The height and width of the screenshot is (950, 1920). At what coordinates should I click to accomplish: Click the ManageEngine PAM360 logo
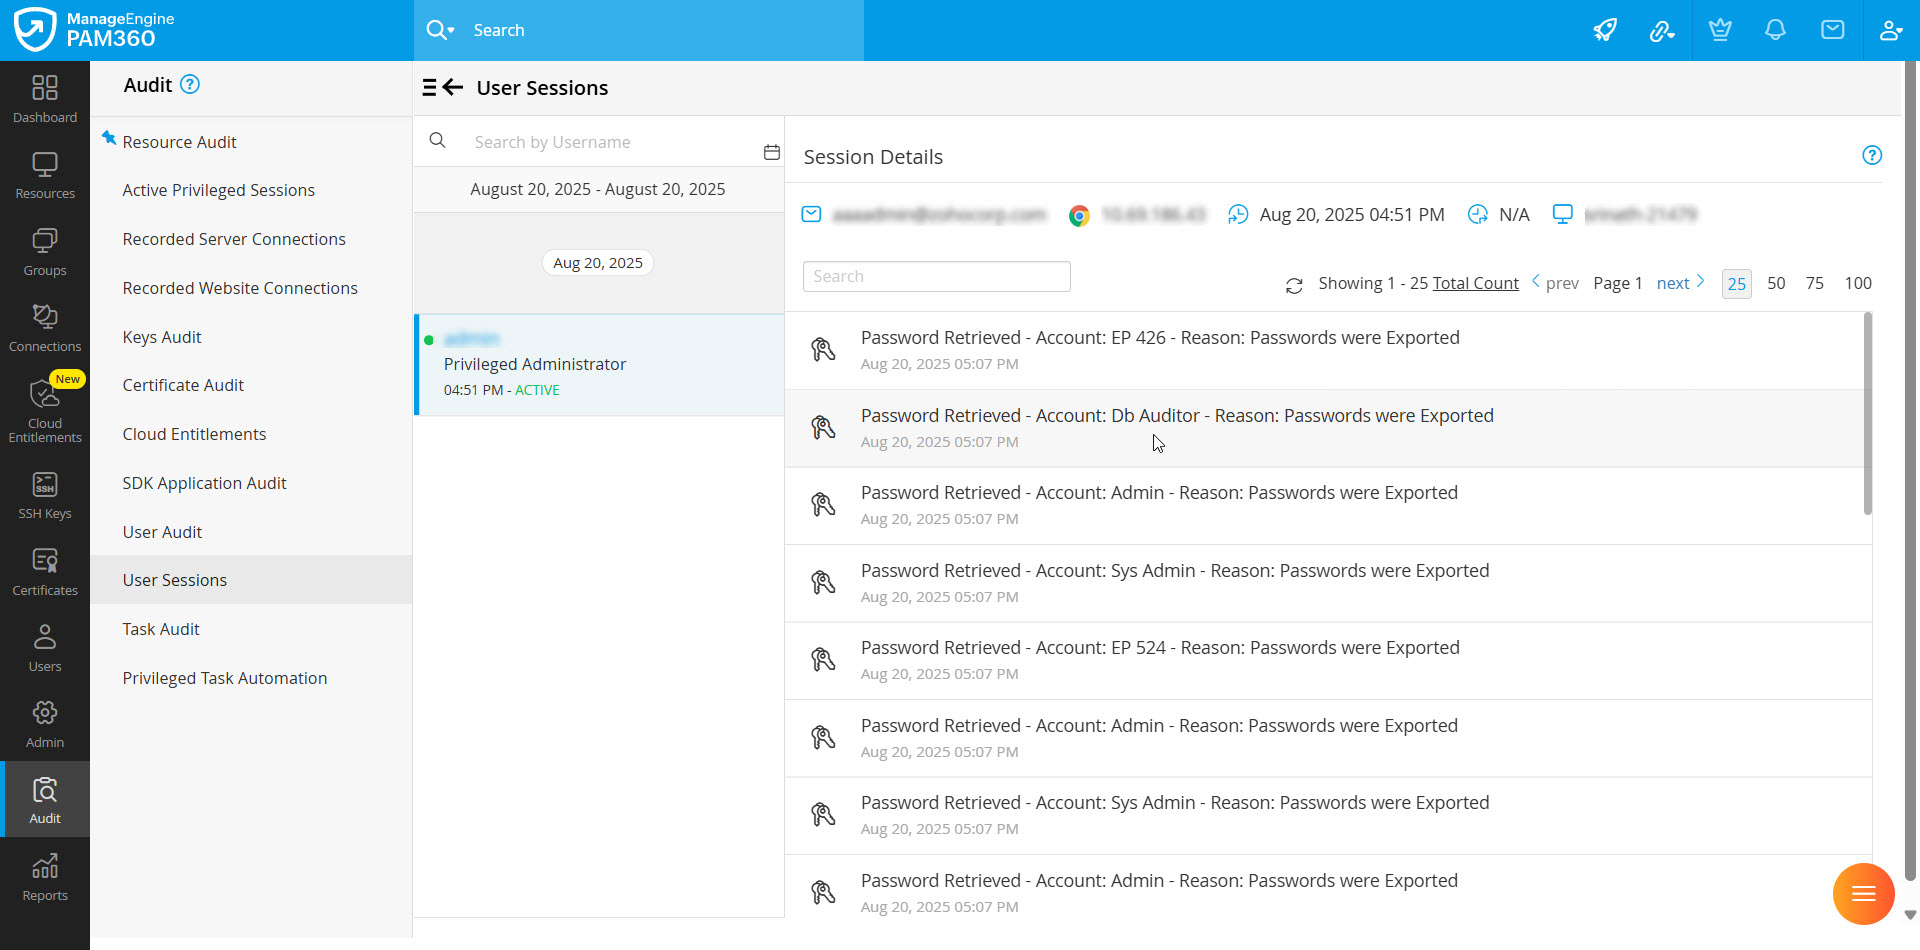[x=95, y=30]
